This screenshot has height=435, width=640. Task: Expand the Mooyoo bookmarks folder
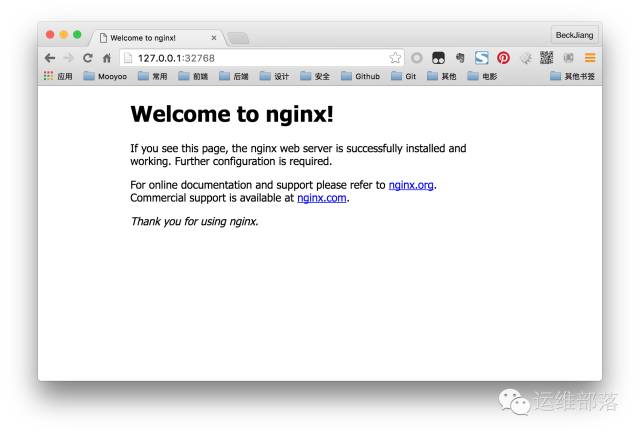[x=105, y=76]
